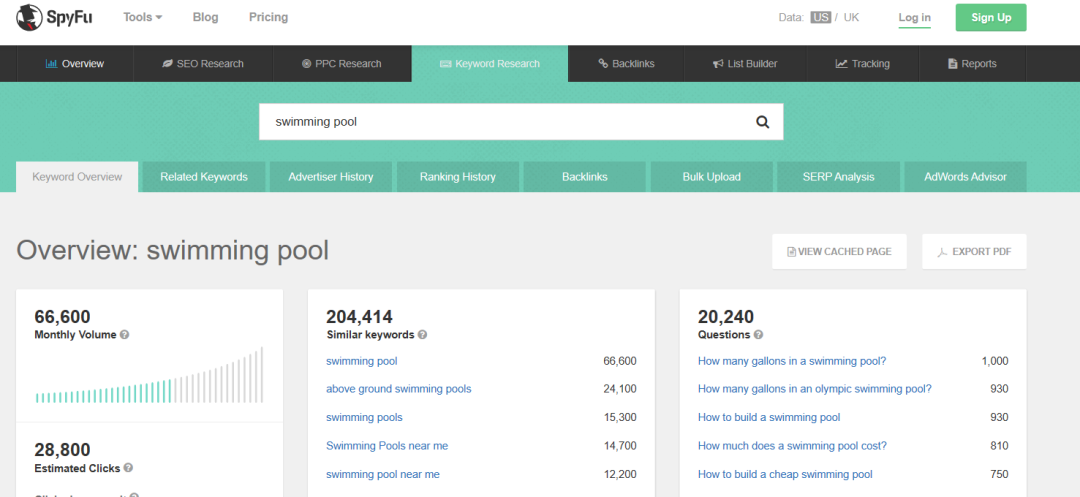
Task: Switch to the SERP Analysis tab
Action: pos(838,177)
